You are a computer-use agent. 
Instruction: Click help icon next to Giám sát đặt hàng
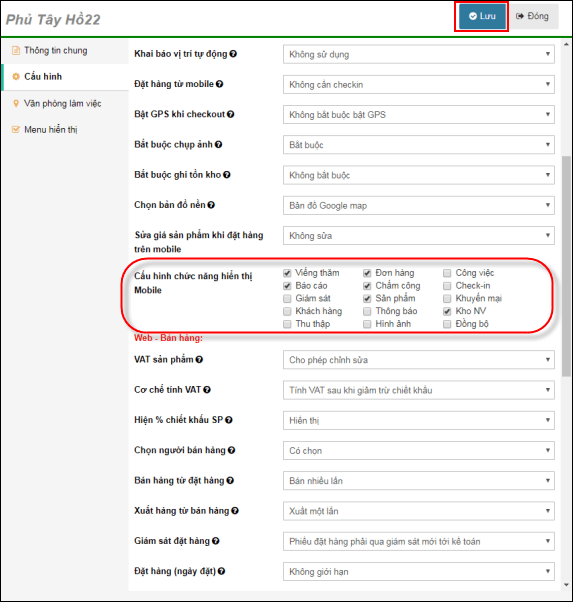[215, 541]
